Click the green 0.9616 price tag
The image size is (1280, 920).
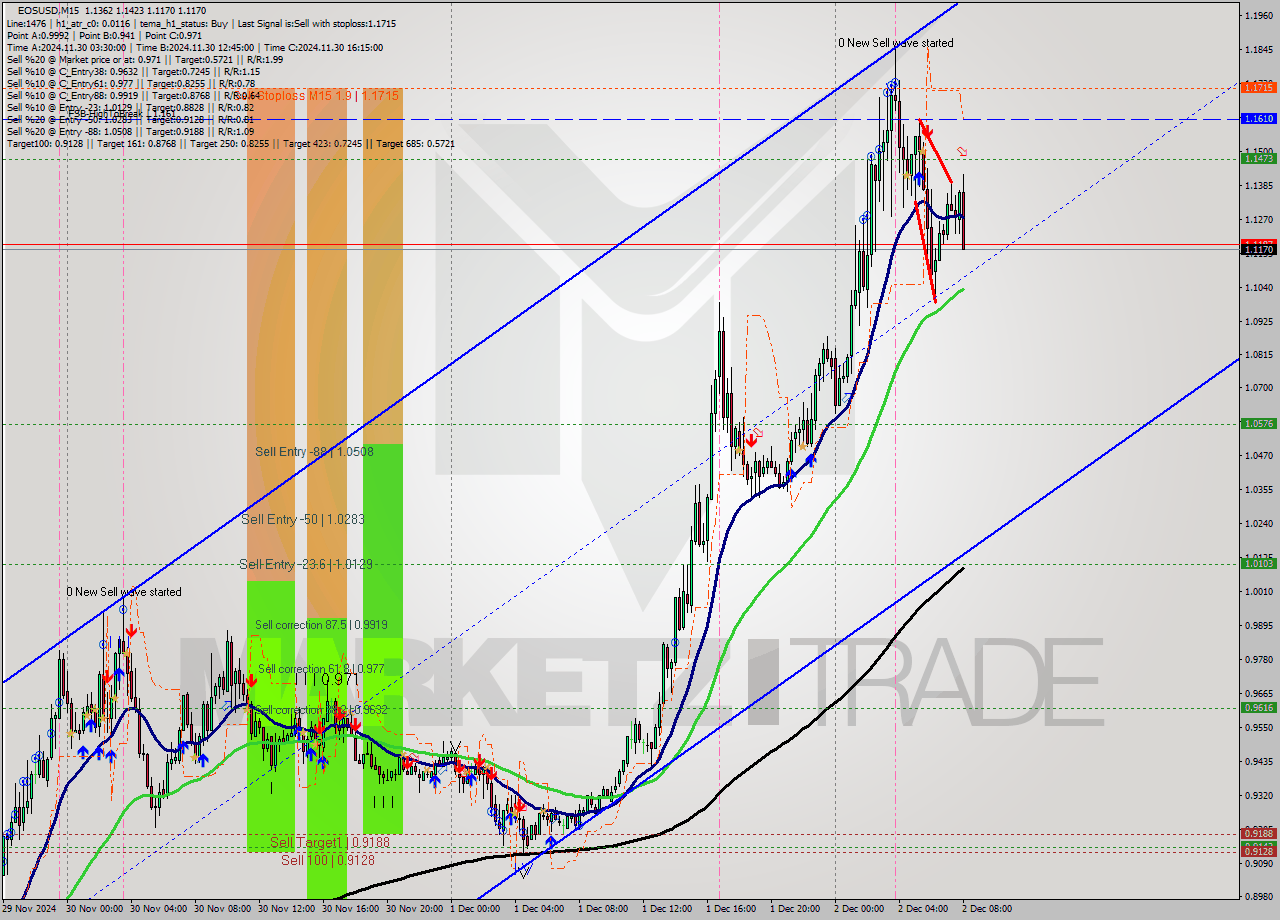pos(1258,708)
